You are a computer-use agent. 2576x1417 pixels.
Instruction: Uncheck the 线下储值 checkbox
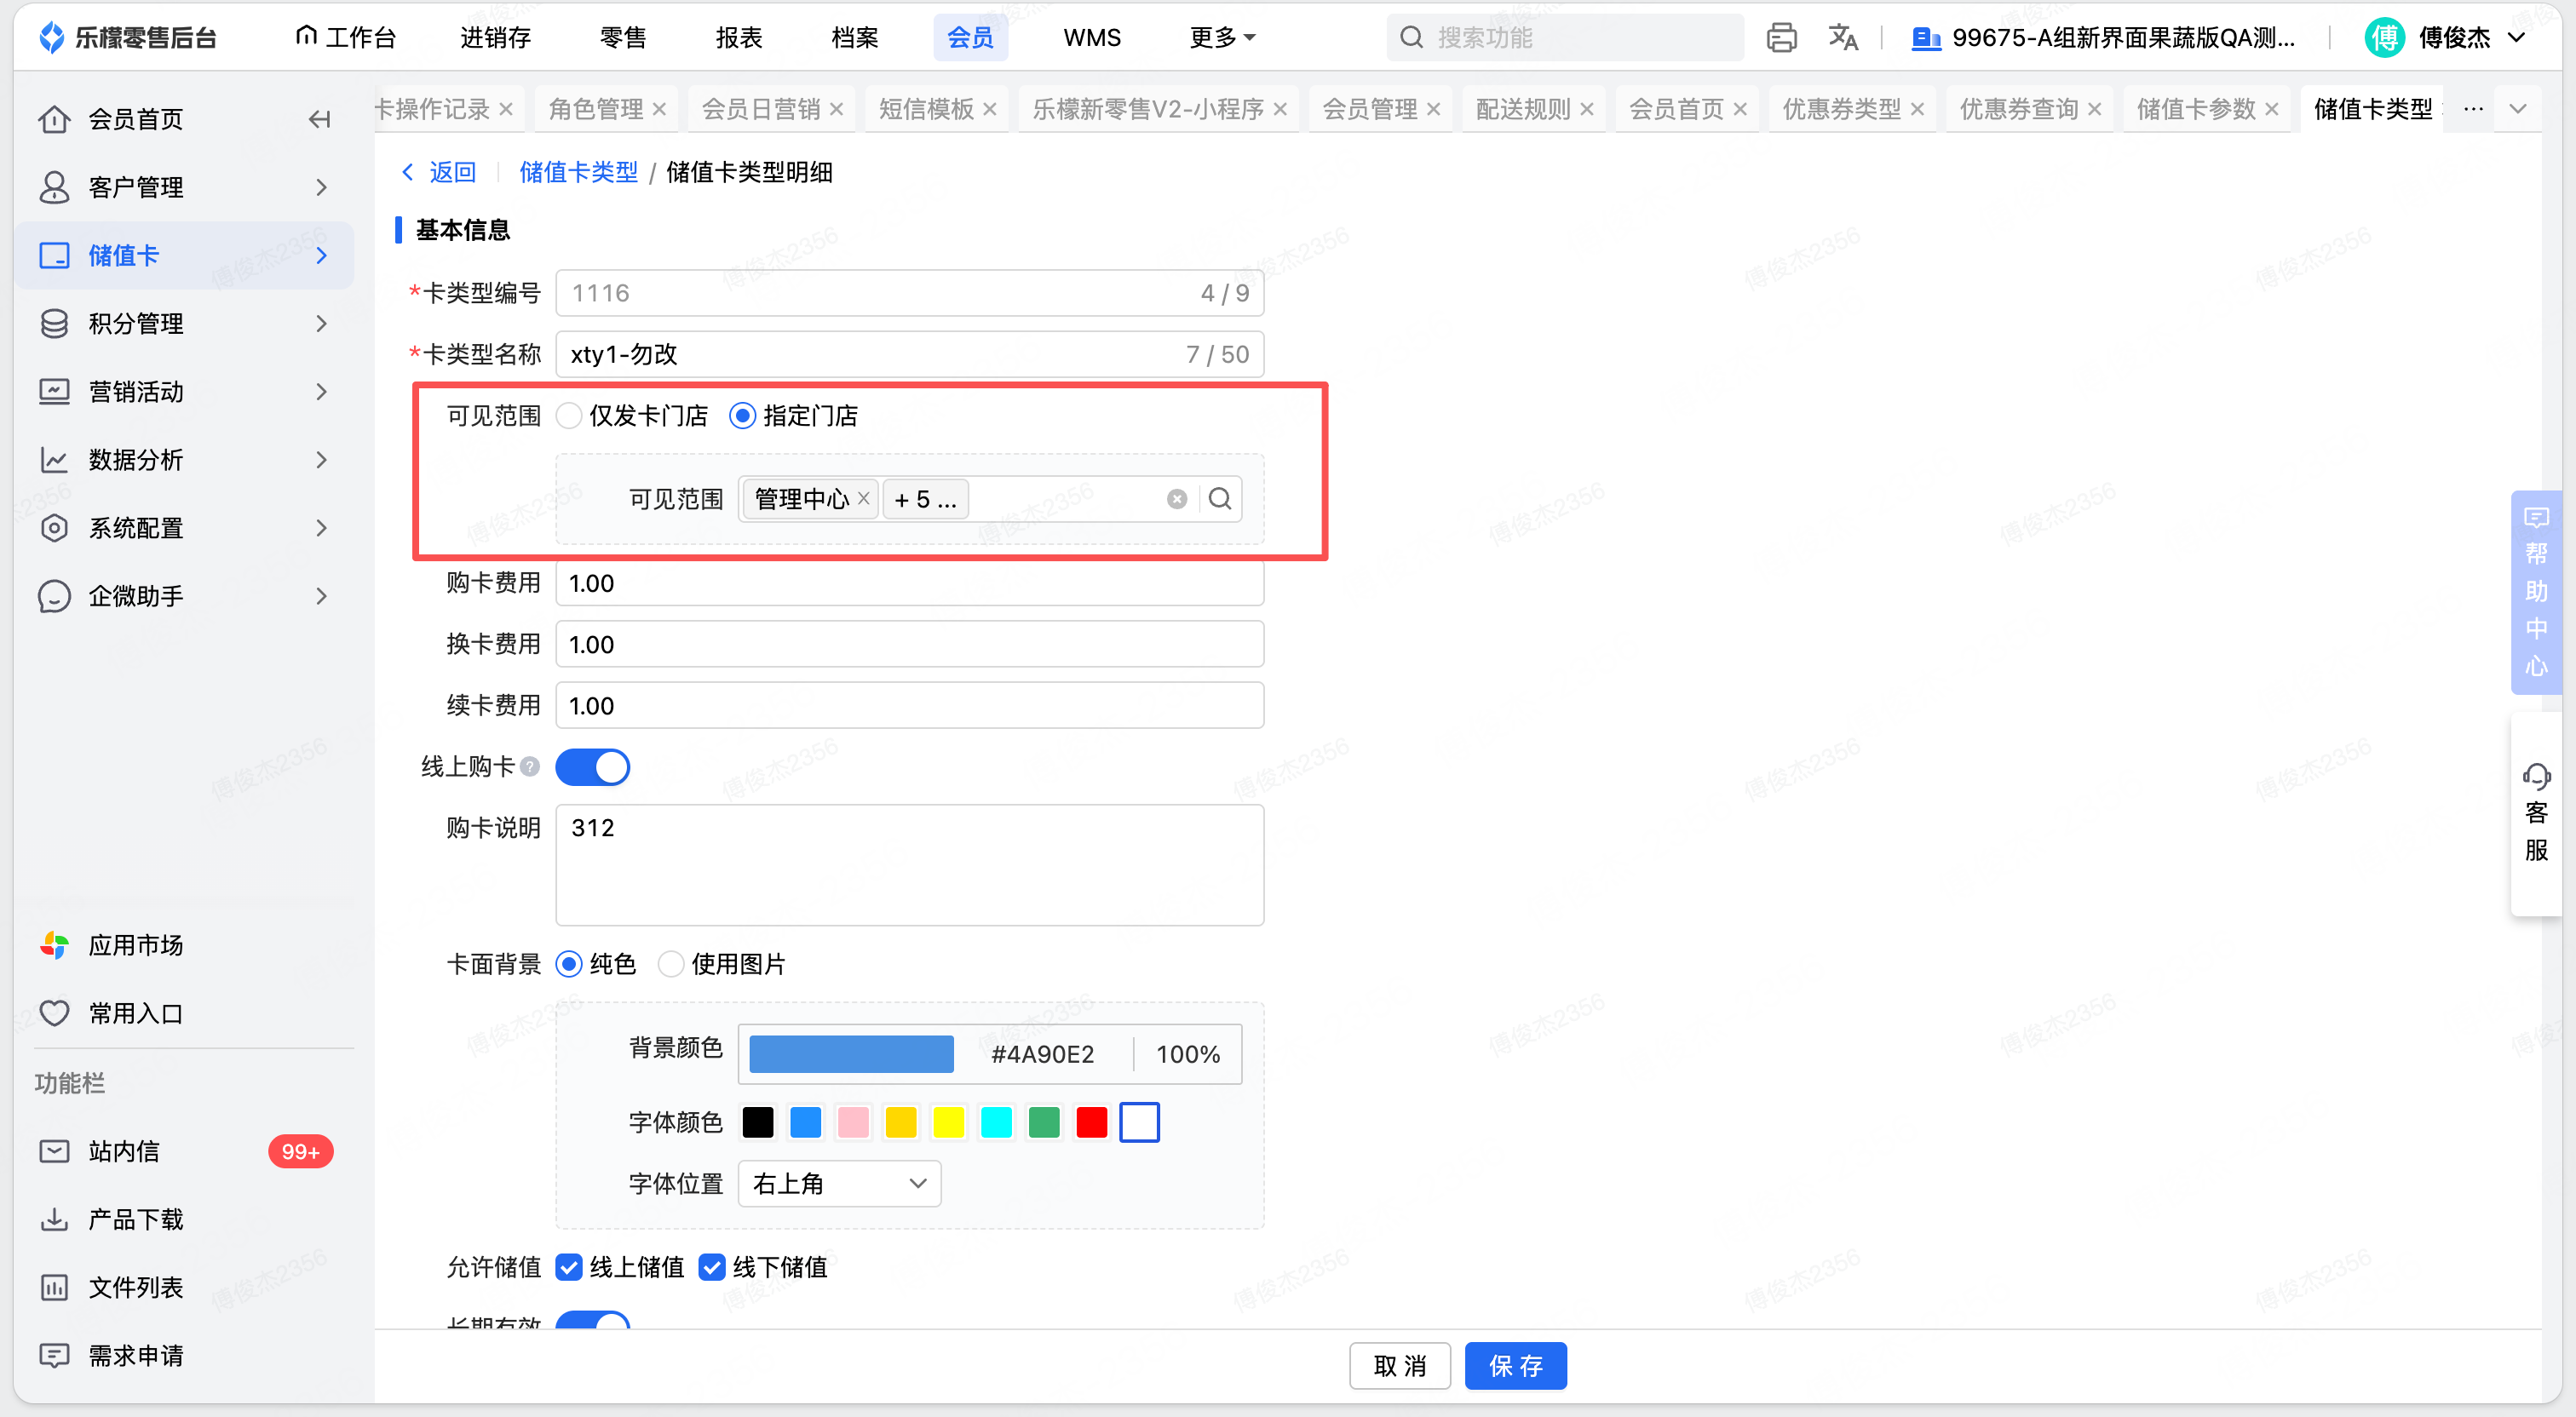coord(711,1267)
